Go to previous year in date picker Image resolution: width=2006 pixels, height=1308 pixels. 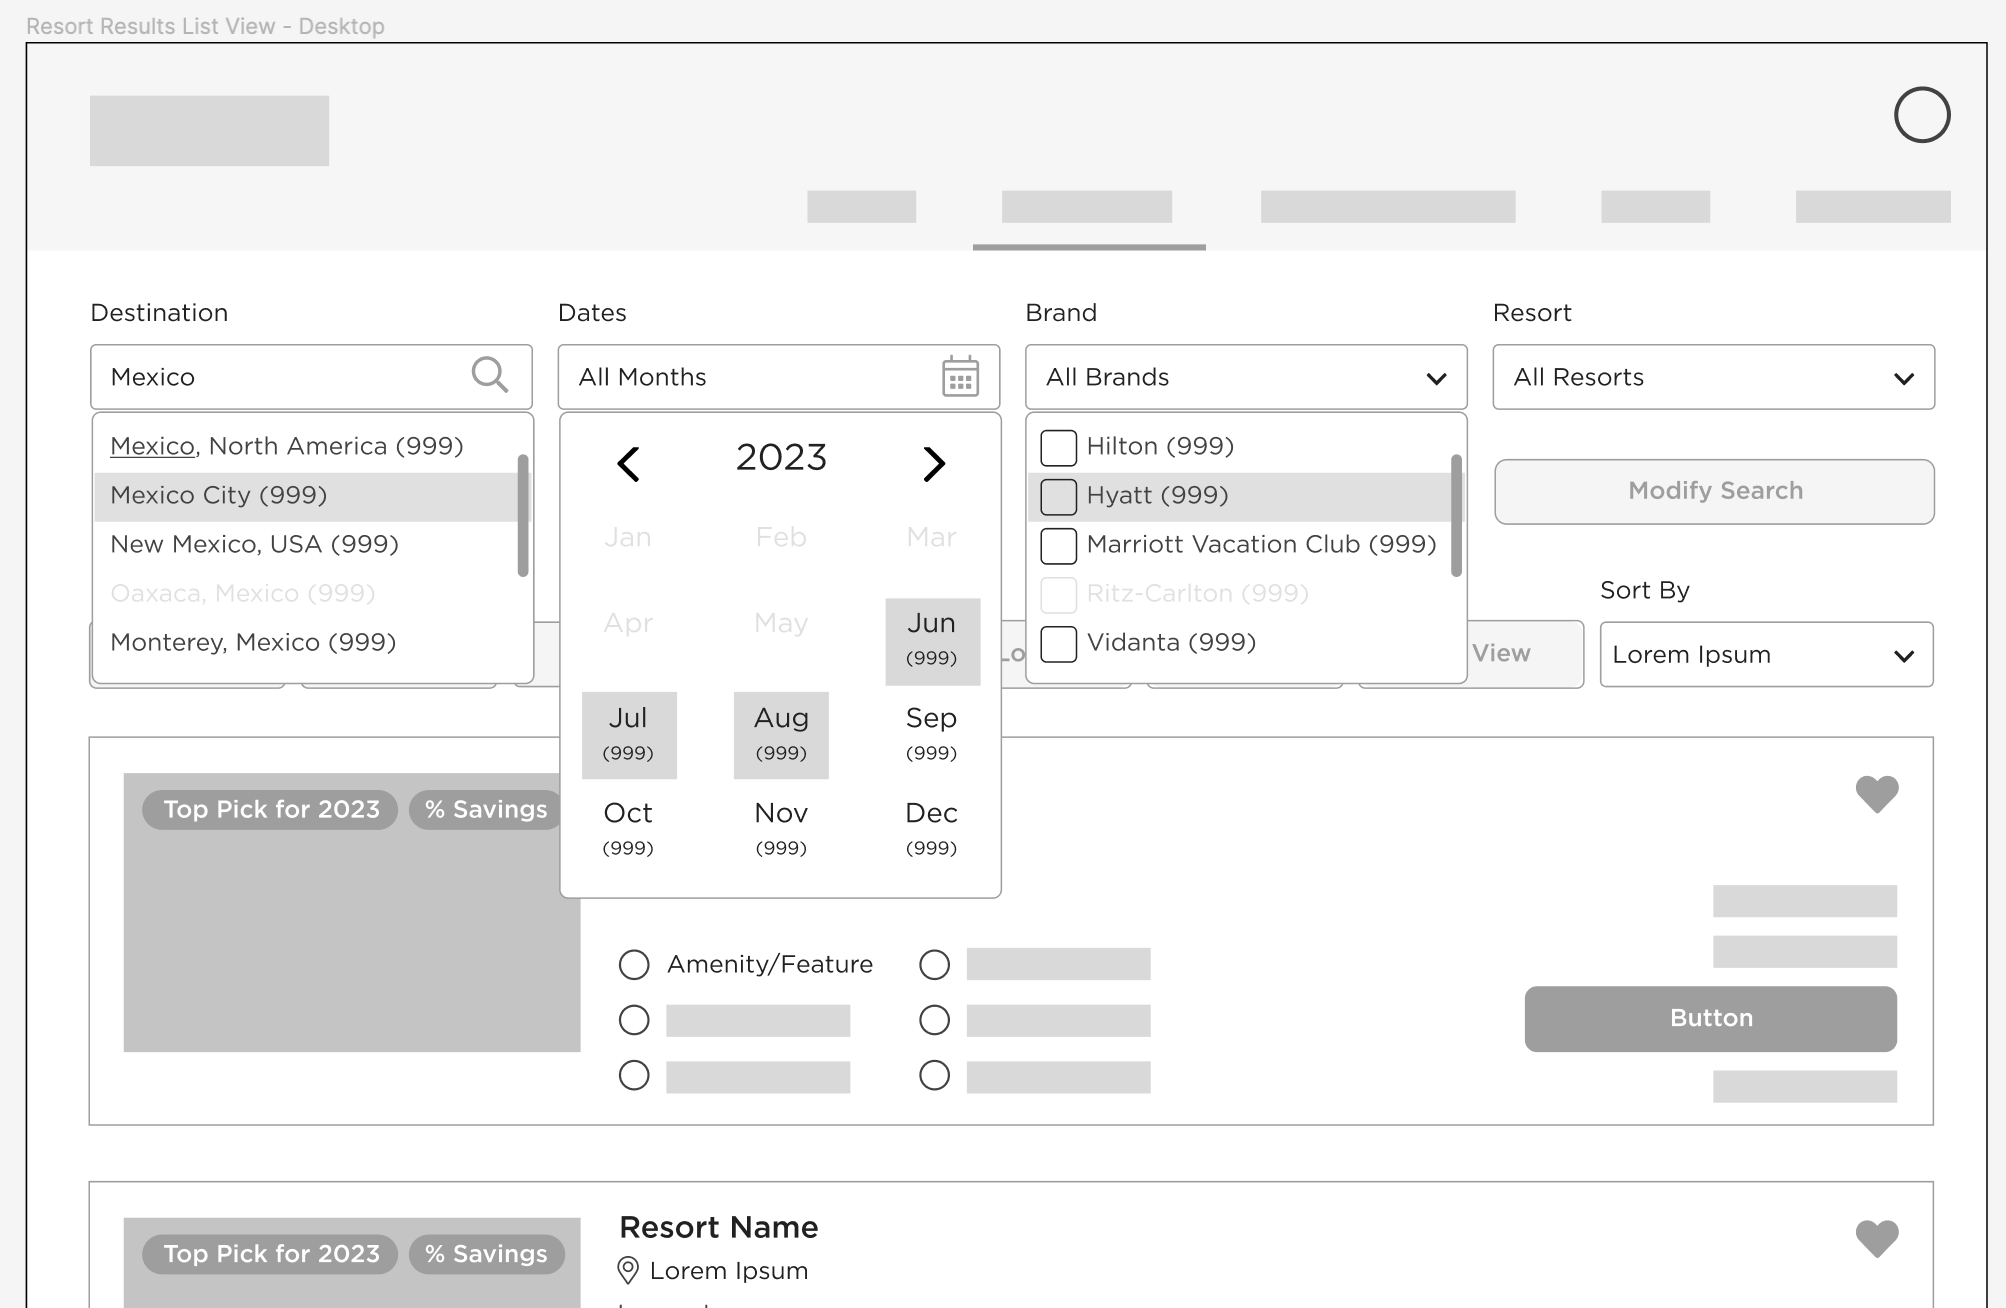(x=628, y=463)
